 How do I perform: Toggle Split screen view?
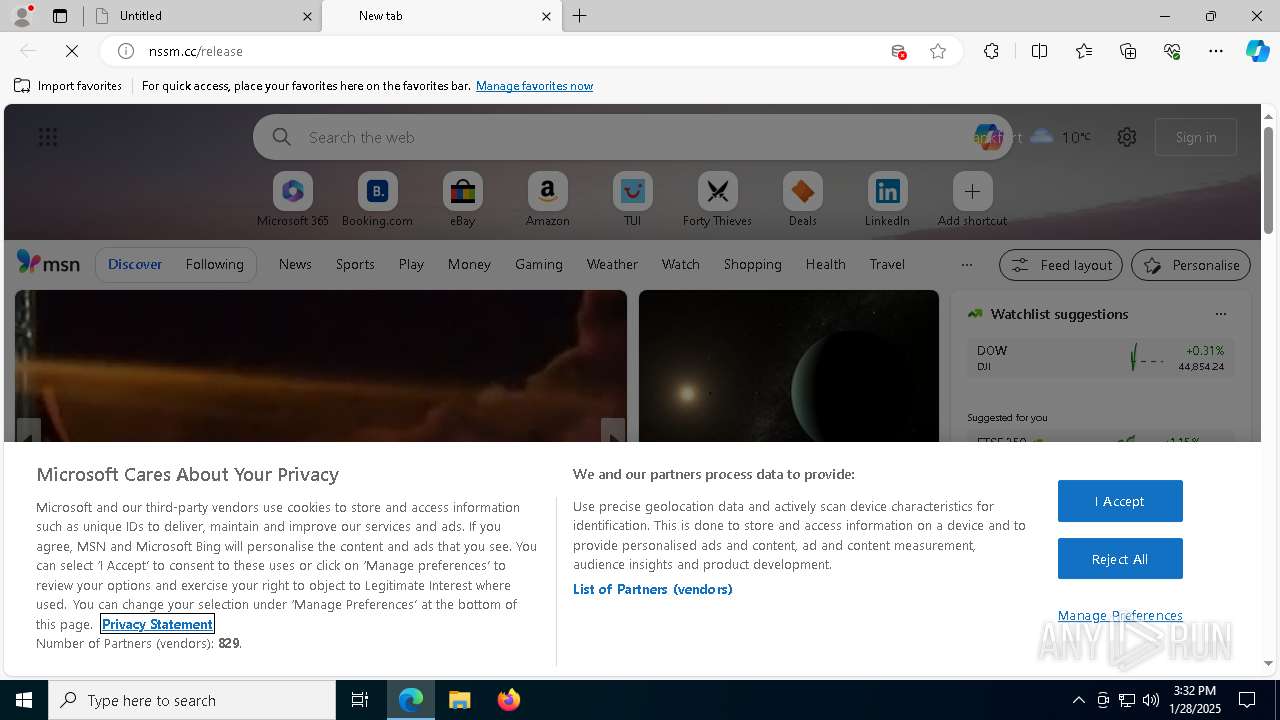(x=1039, y=51)
